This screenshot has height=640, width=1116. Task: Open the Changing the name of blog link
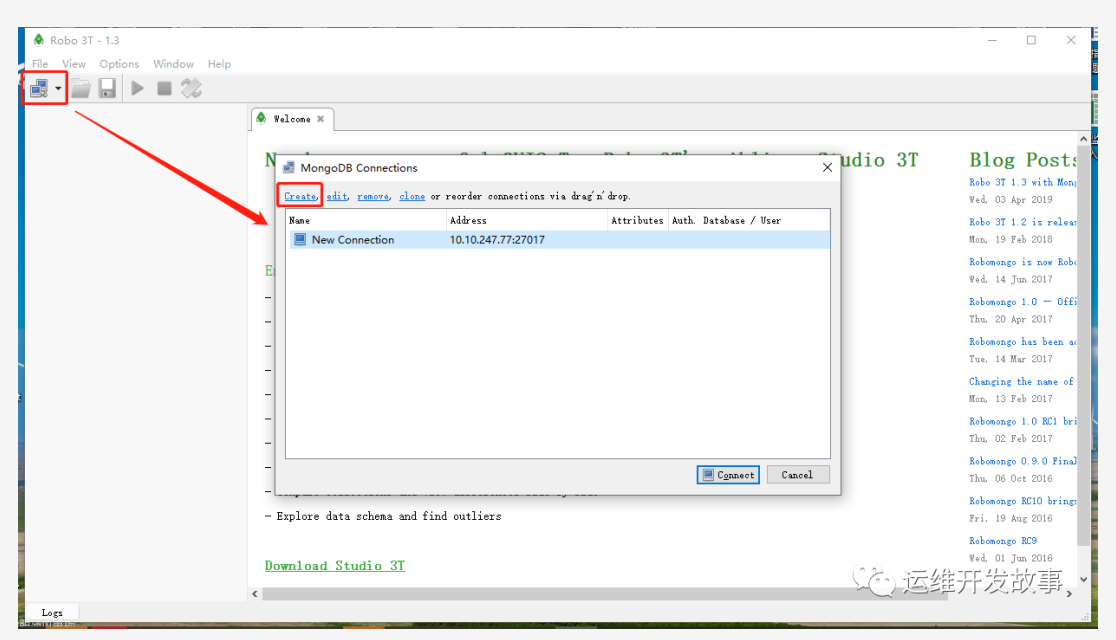coord(1021,382)
